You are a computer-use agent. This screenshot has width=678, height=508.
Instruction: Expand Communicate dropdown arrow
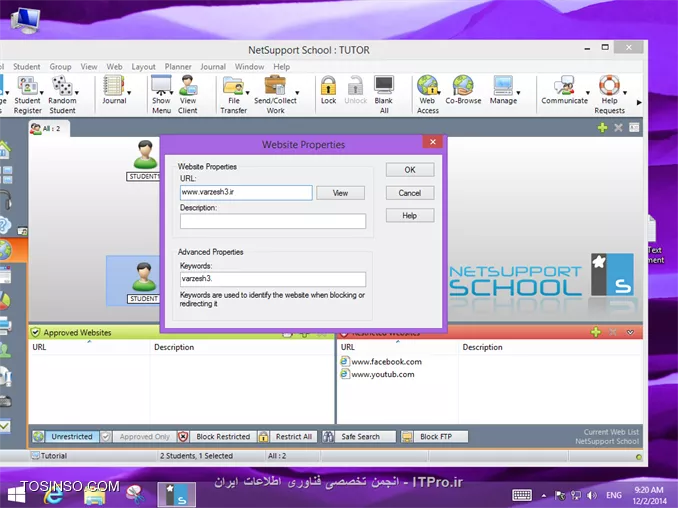pyautogui.click(x=588, y=93)
